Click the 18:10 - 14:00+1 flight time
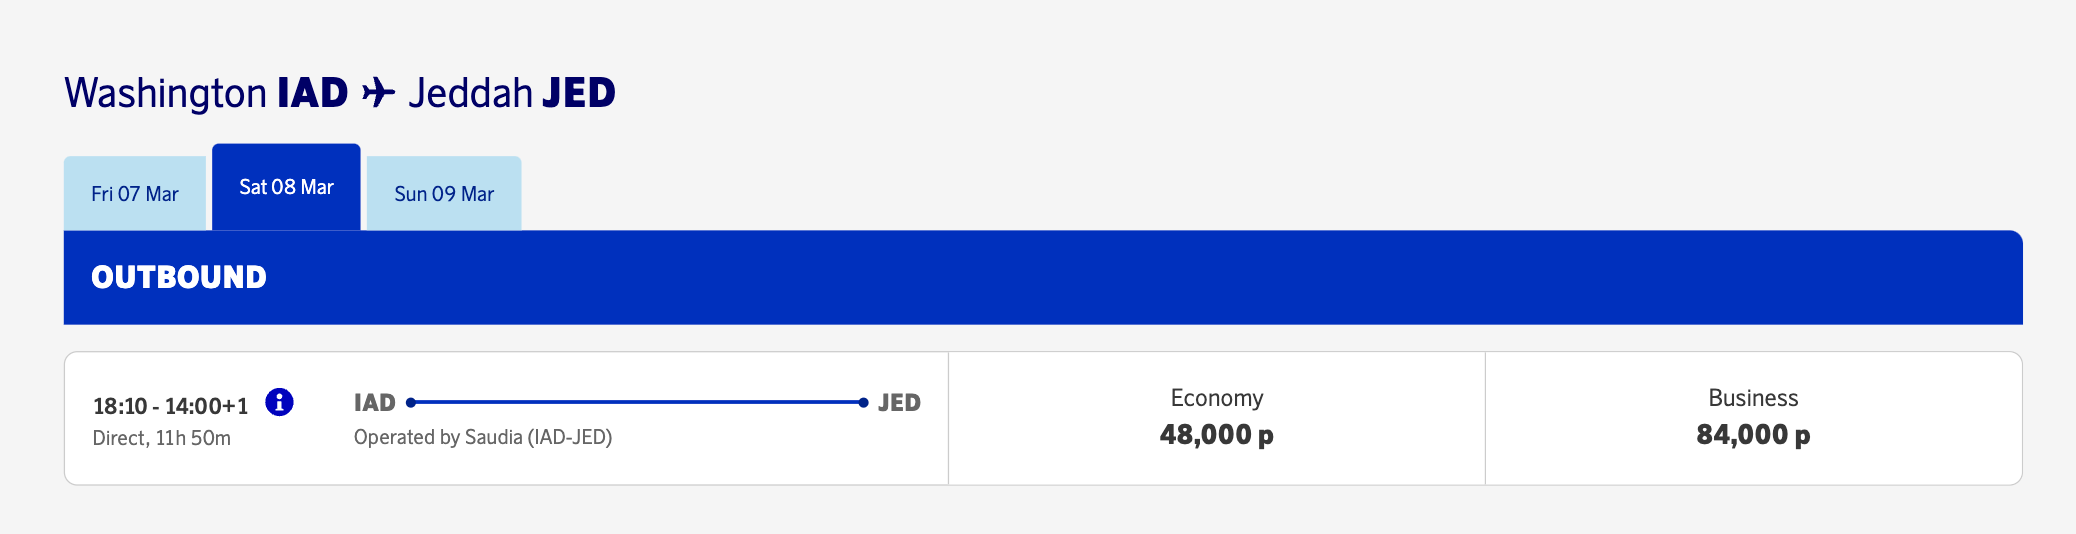This screenshot has width=2076, height=534. [170, 406]
